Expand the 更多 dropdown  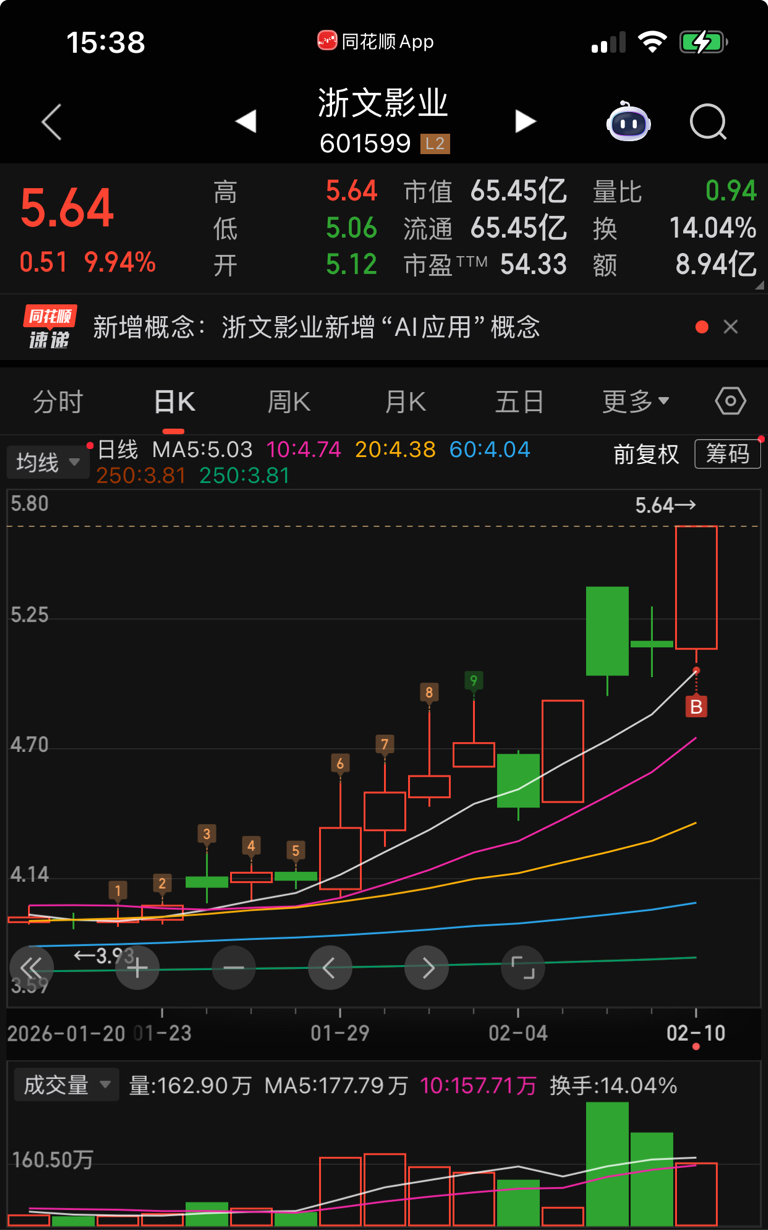click(636, 402)
